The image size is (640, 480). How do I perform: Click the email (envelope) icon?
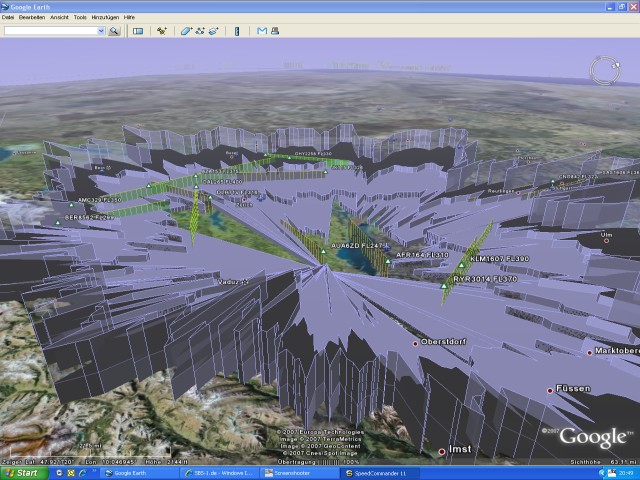(x=262, y=31)
